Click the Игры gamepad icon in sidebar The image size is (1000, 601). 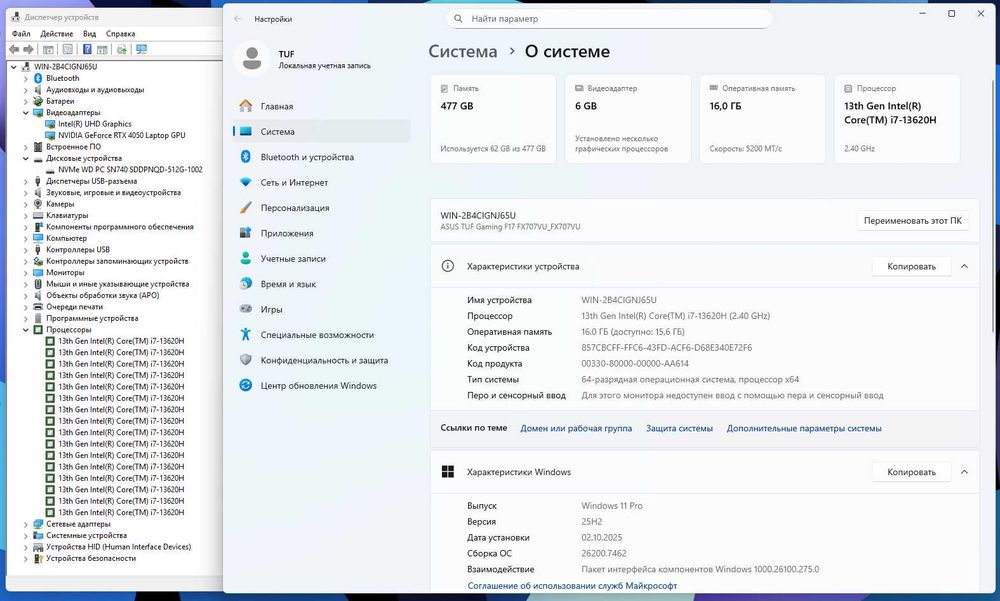point(246,309)
